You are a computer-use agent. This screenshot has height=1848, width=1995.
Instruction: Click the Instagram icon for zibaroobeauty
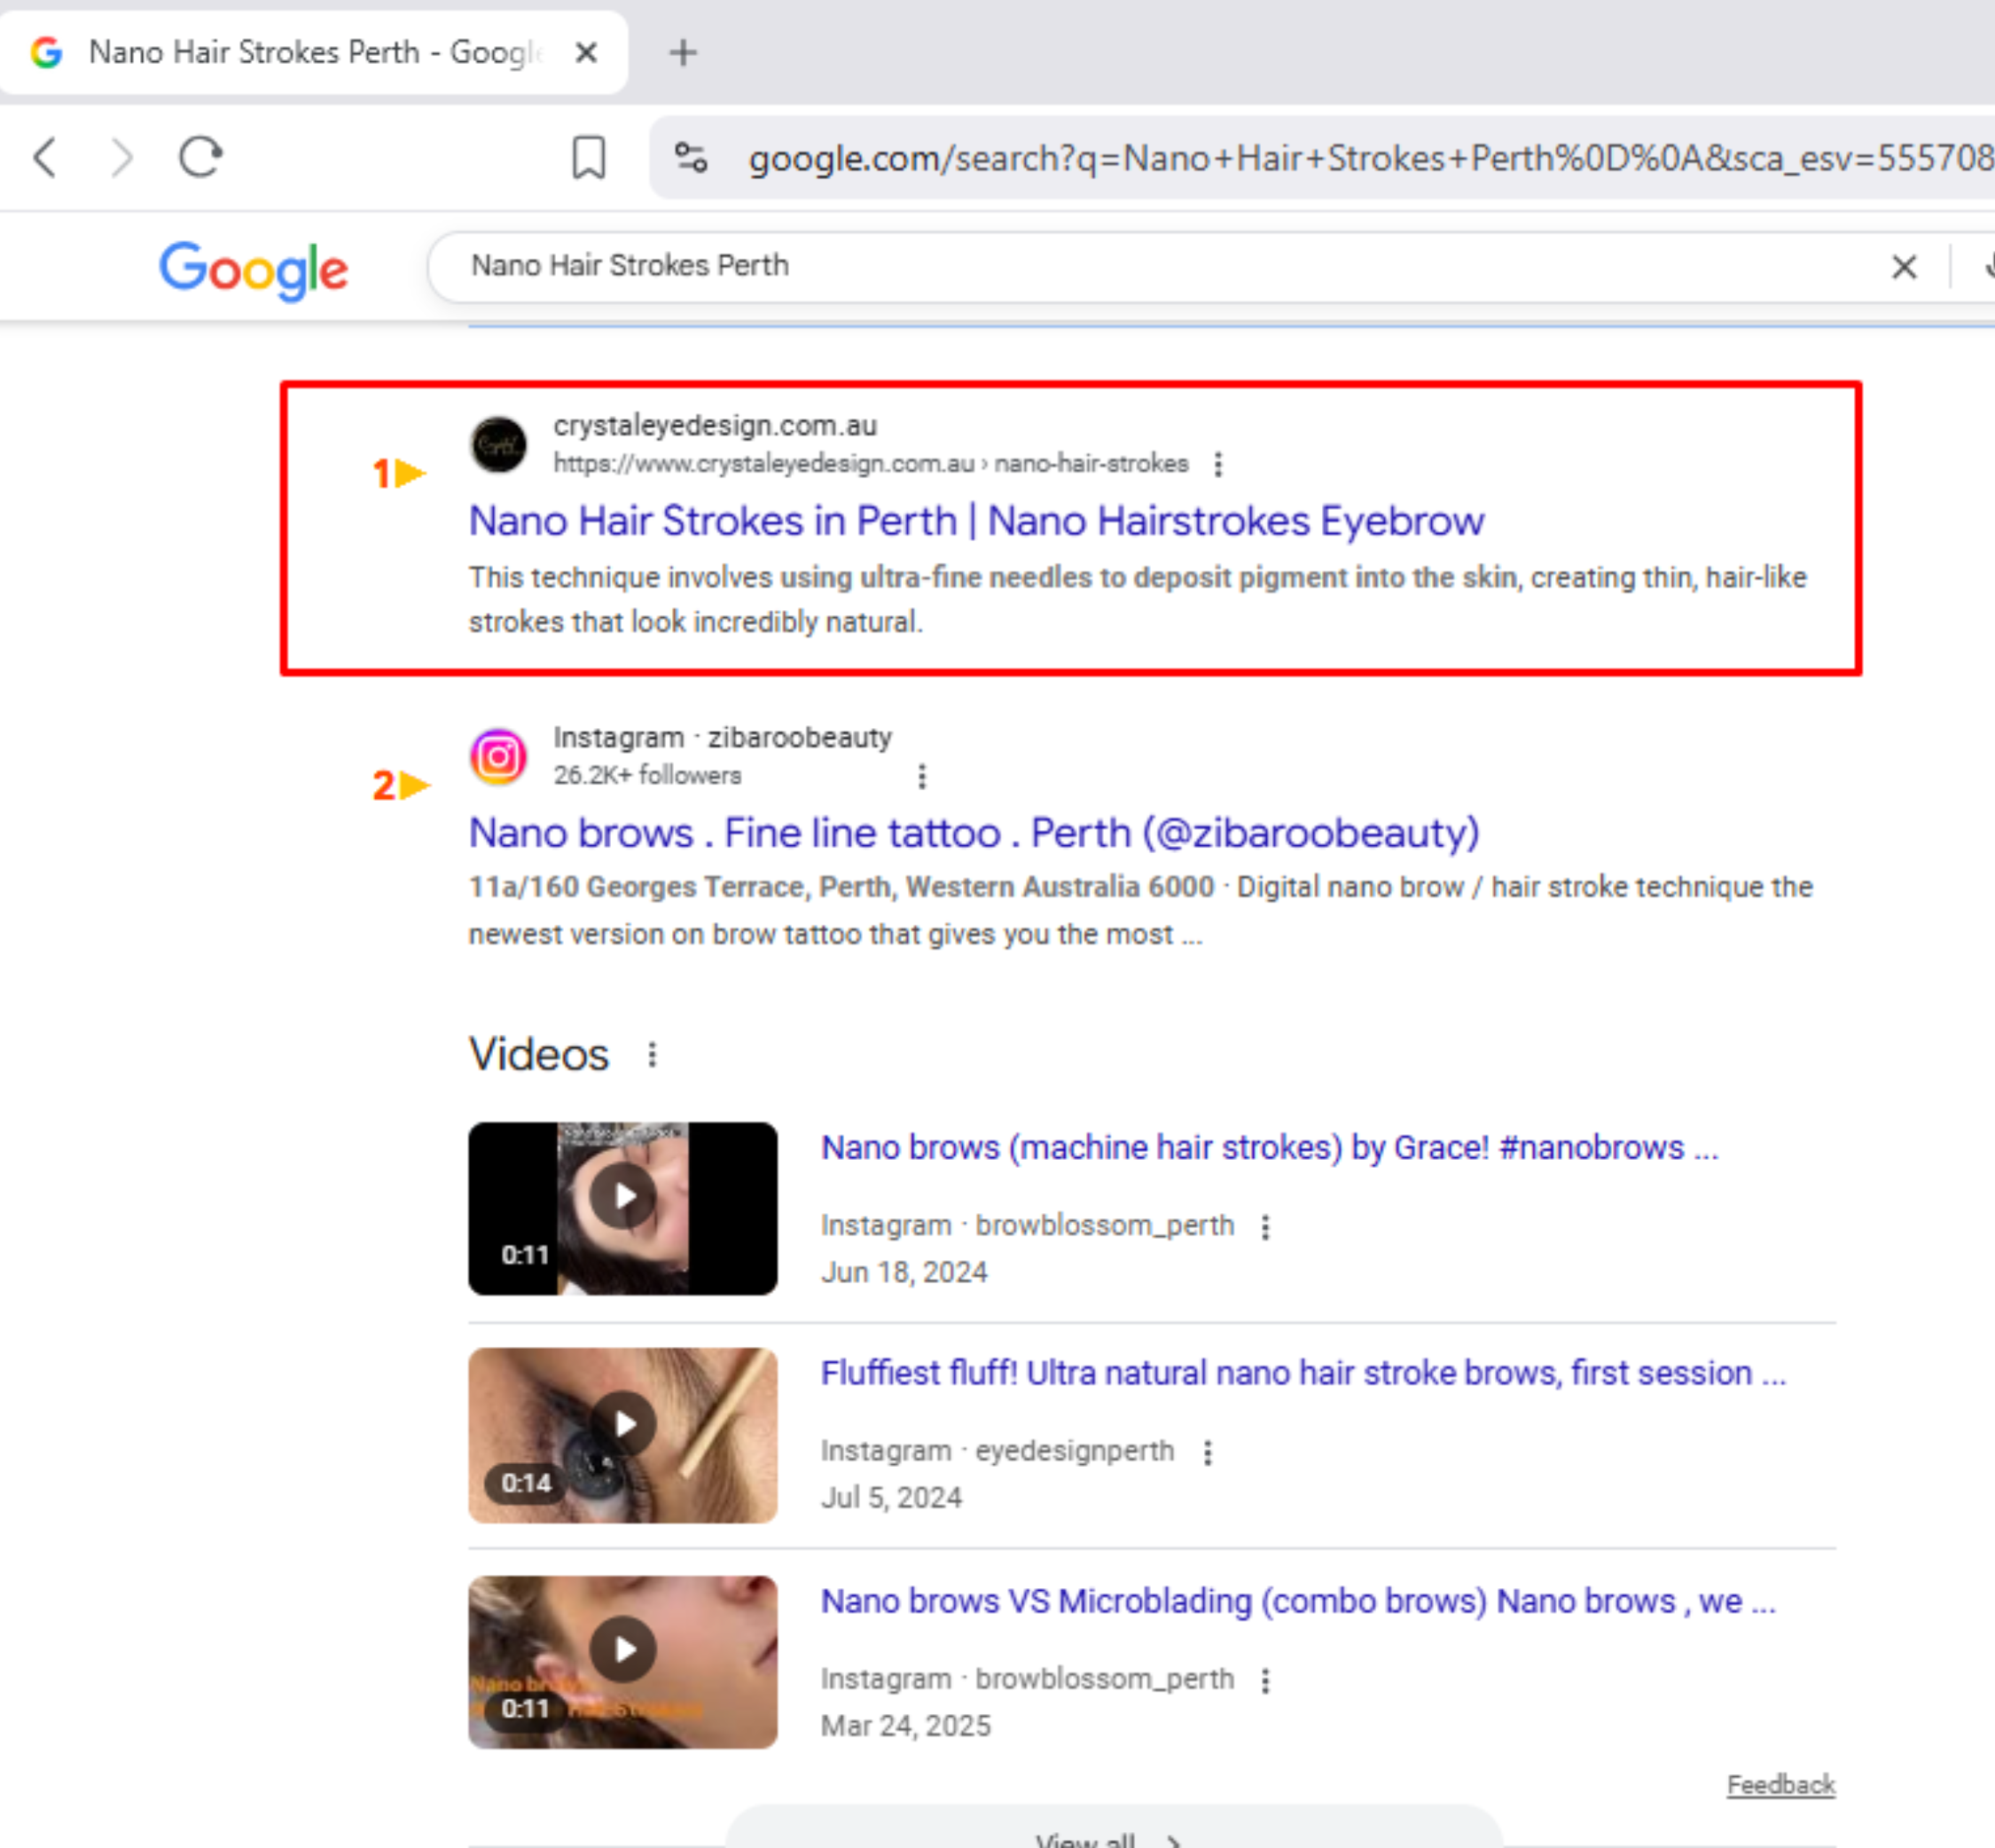coord(498,757)
